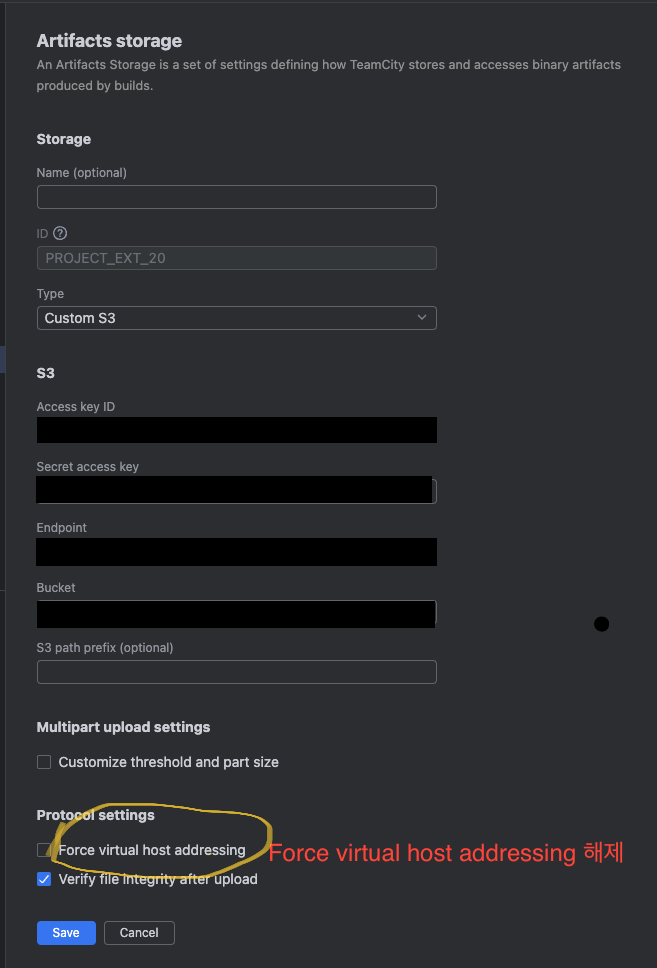Click the 'Verify file integrity after upload' label text
This screenshot has width=657, height=968.
pos(158,879)
